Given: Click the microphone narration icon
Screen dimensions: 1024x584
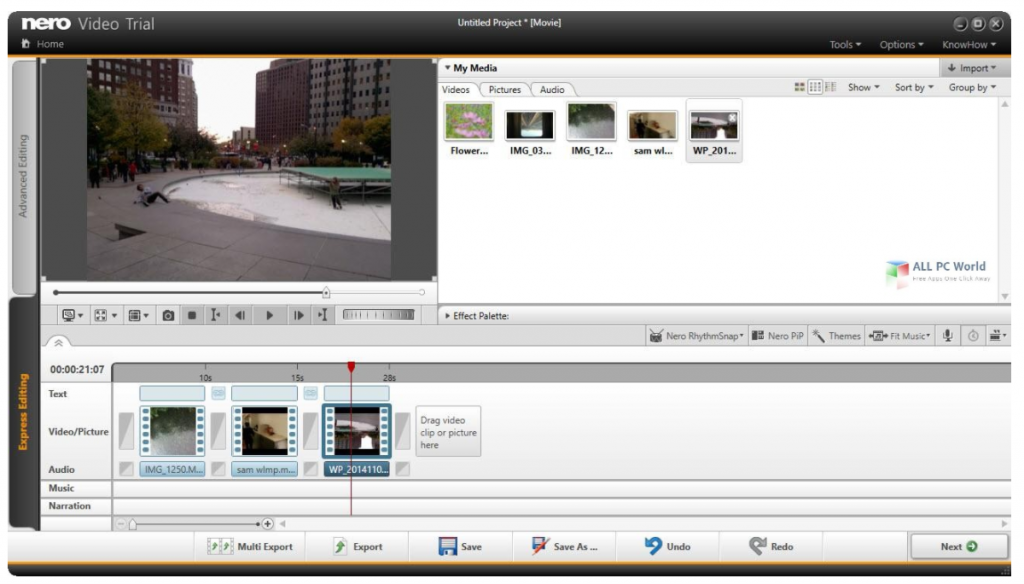Looking at the screenshot, I should 948,336.
